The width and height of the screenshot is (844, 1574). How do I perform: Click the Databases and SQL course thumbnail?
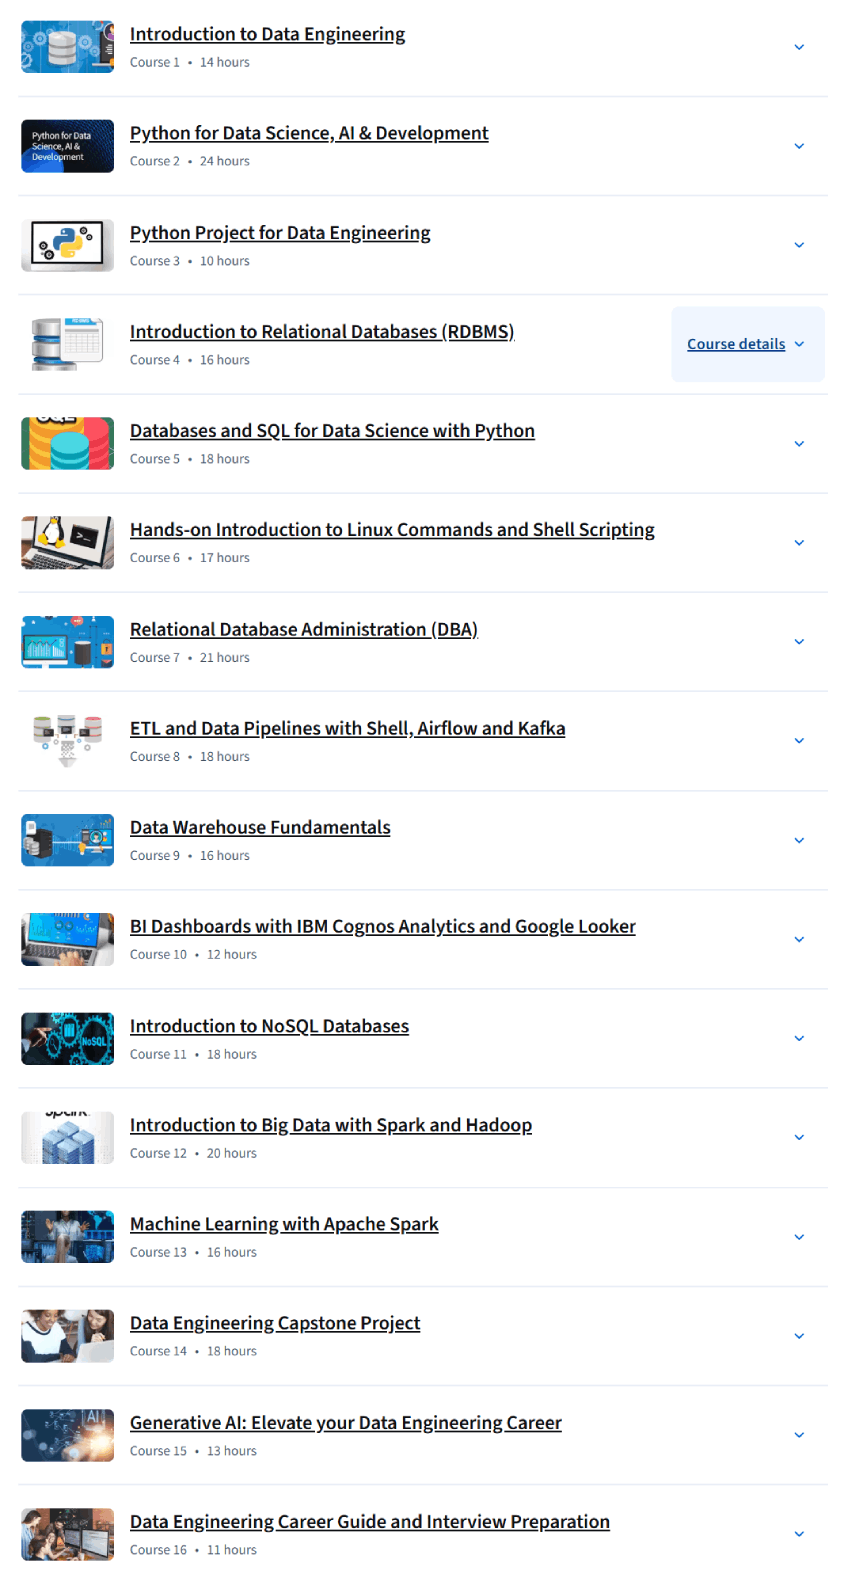click(67, 444)
